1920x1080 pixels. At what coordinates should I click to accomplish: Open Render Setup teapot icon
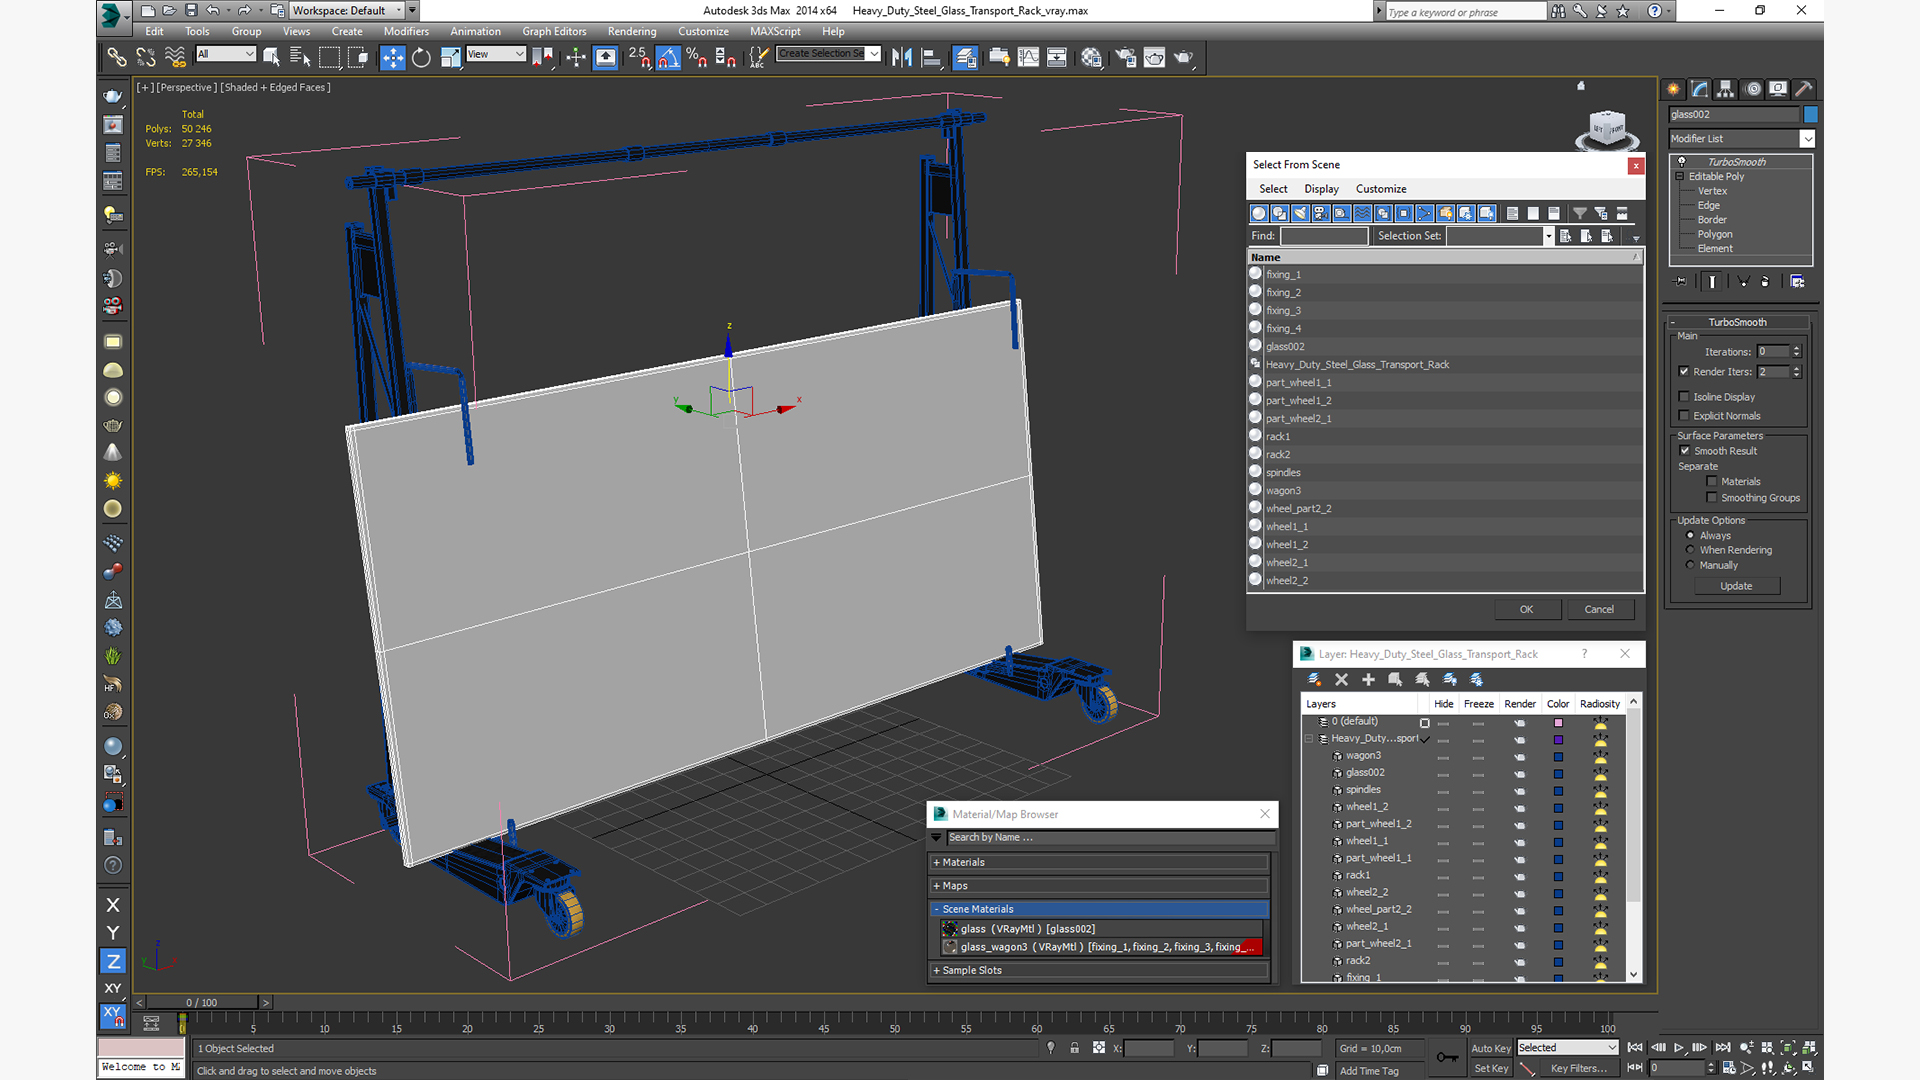pyautogui.click(x=1125, y=57)
